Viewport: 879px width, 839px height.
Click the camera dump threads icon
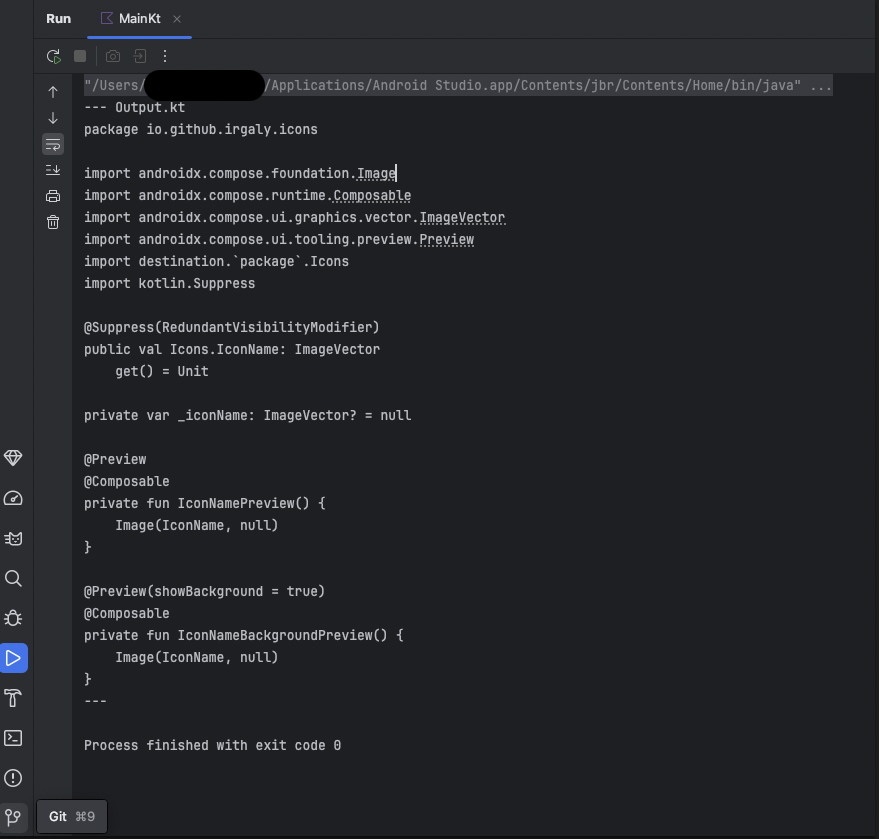(x=113, y=56)
